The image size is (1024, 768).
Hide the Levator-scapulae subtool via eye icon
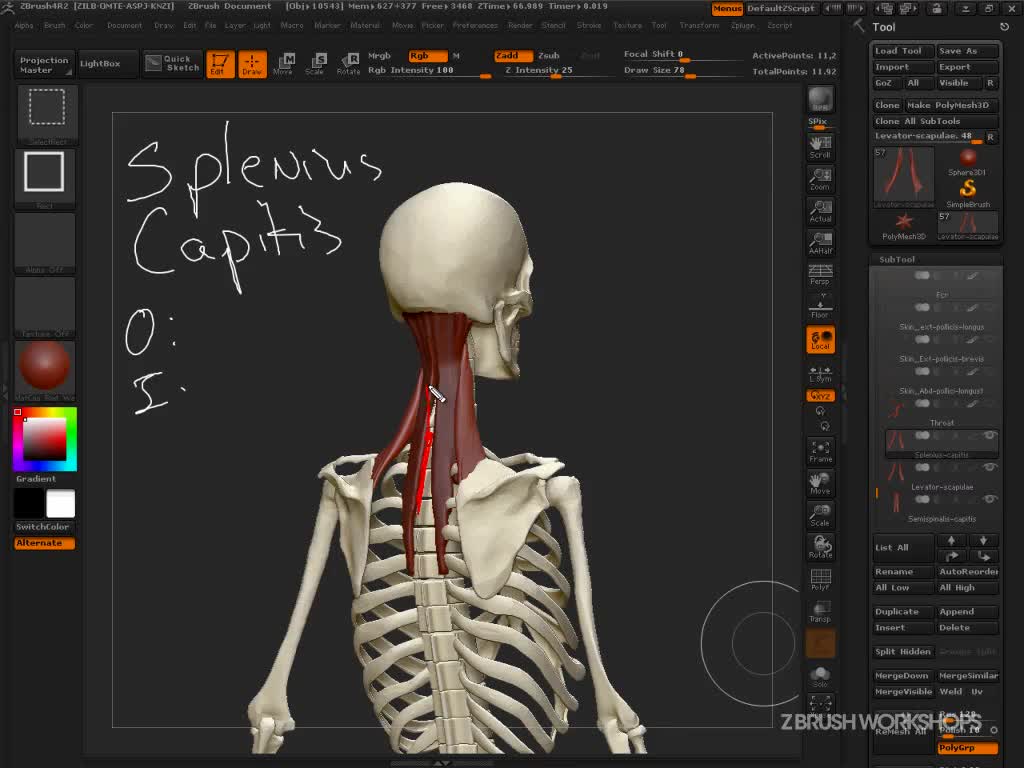[990, 467]
